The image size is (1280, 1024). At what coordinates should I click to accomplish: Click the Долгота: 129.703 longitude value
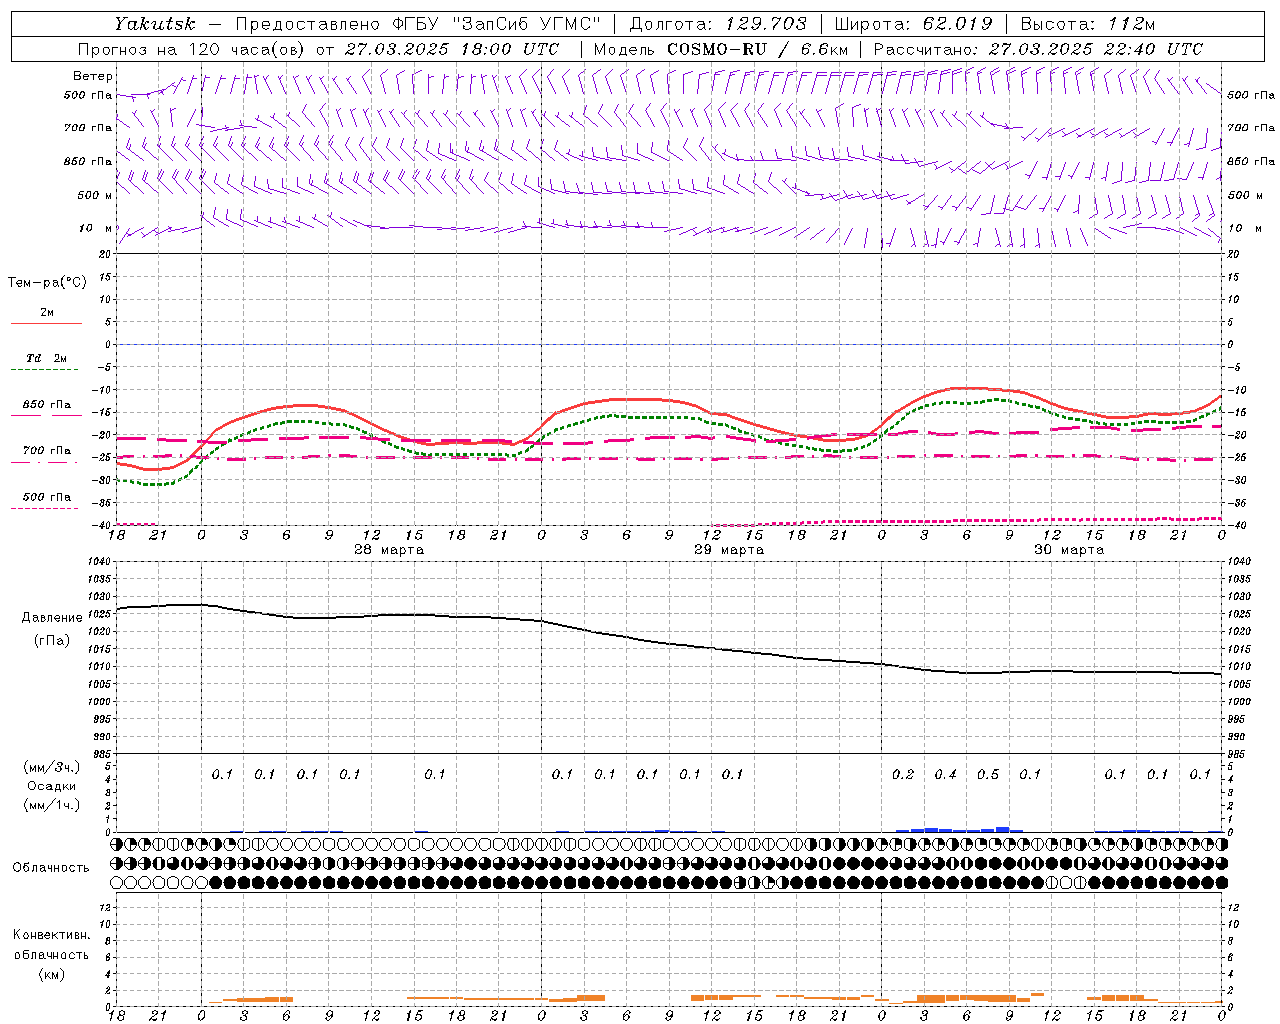pyautogui.click(x=717, y=24)
